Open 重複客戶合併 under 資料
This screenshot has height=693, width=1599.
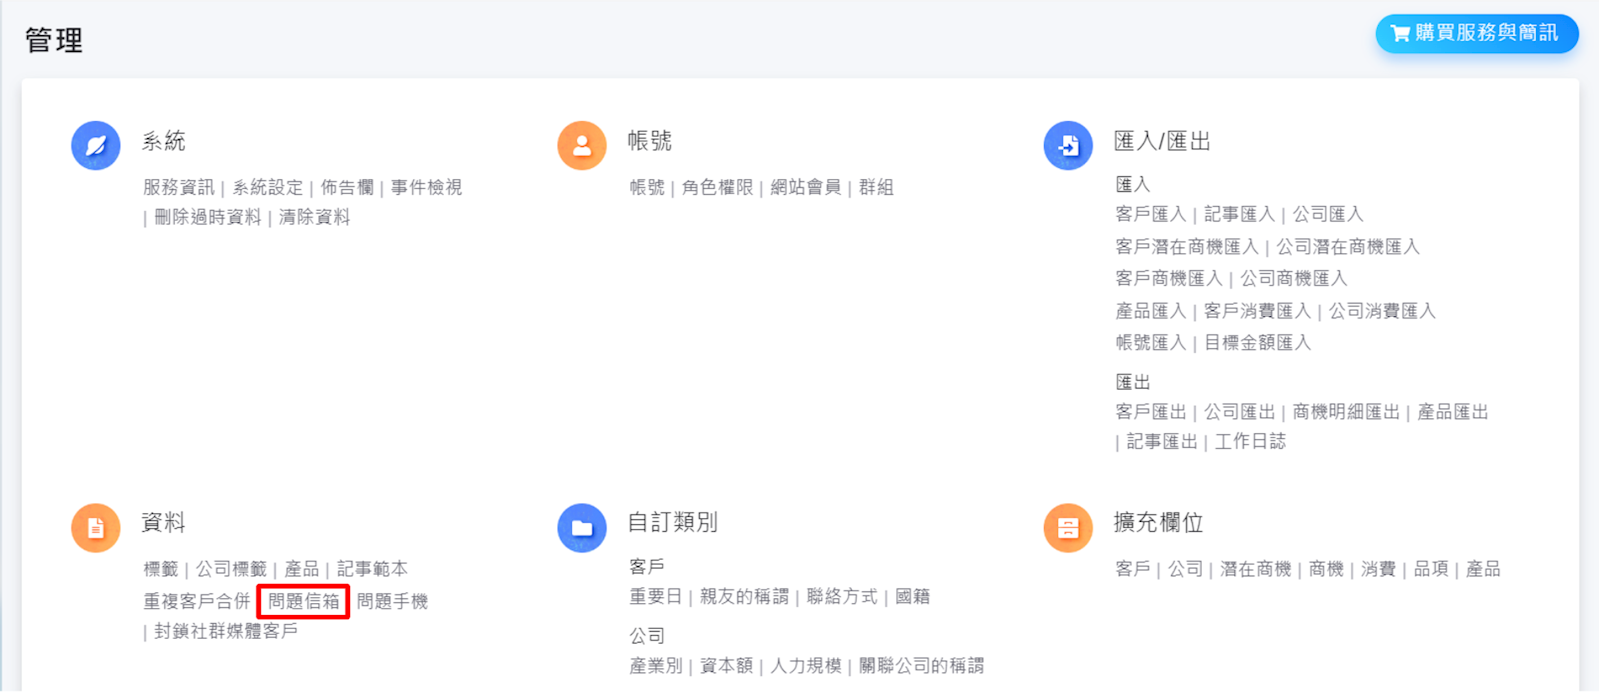click(x=196, y=601)
